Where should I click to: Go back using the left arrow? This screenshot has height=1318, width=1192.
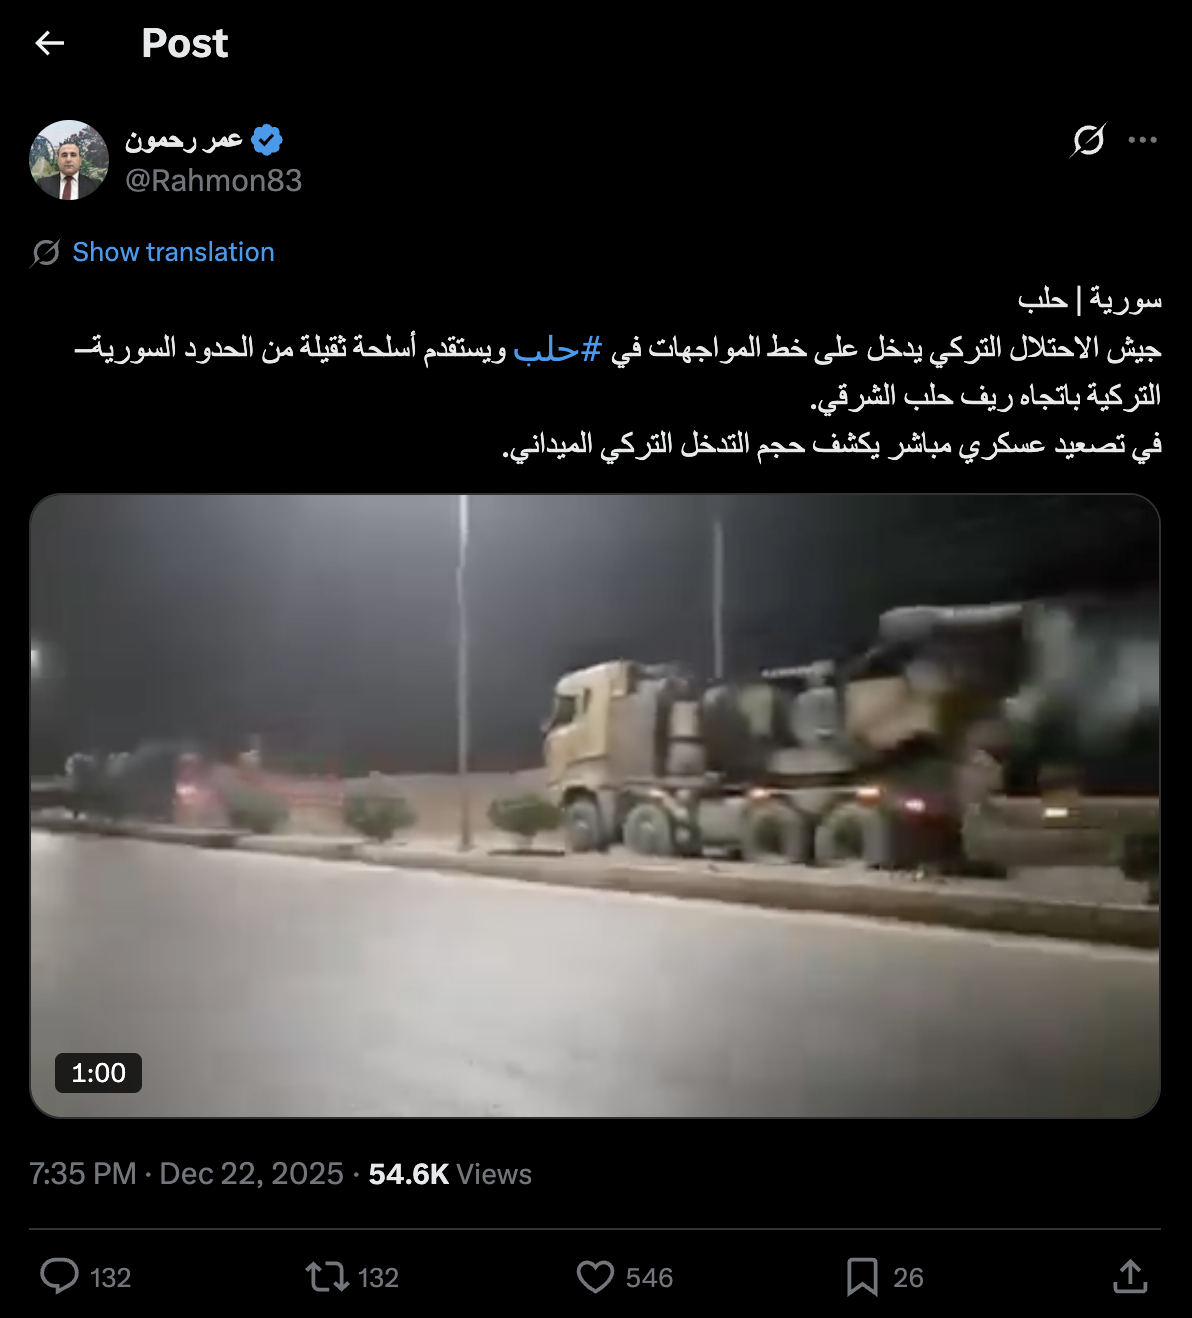tap(49, 43)
